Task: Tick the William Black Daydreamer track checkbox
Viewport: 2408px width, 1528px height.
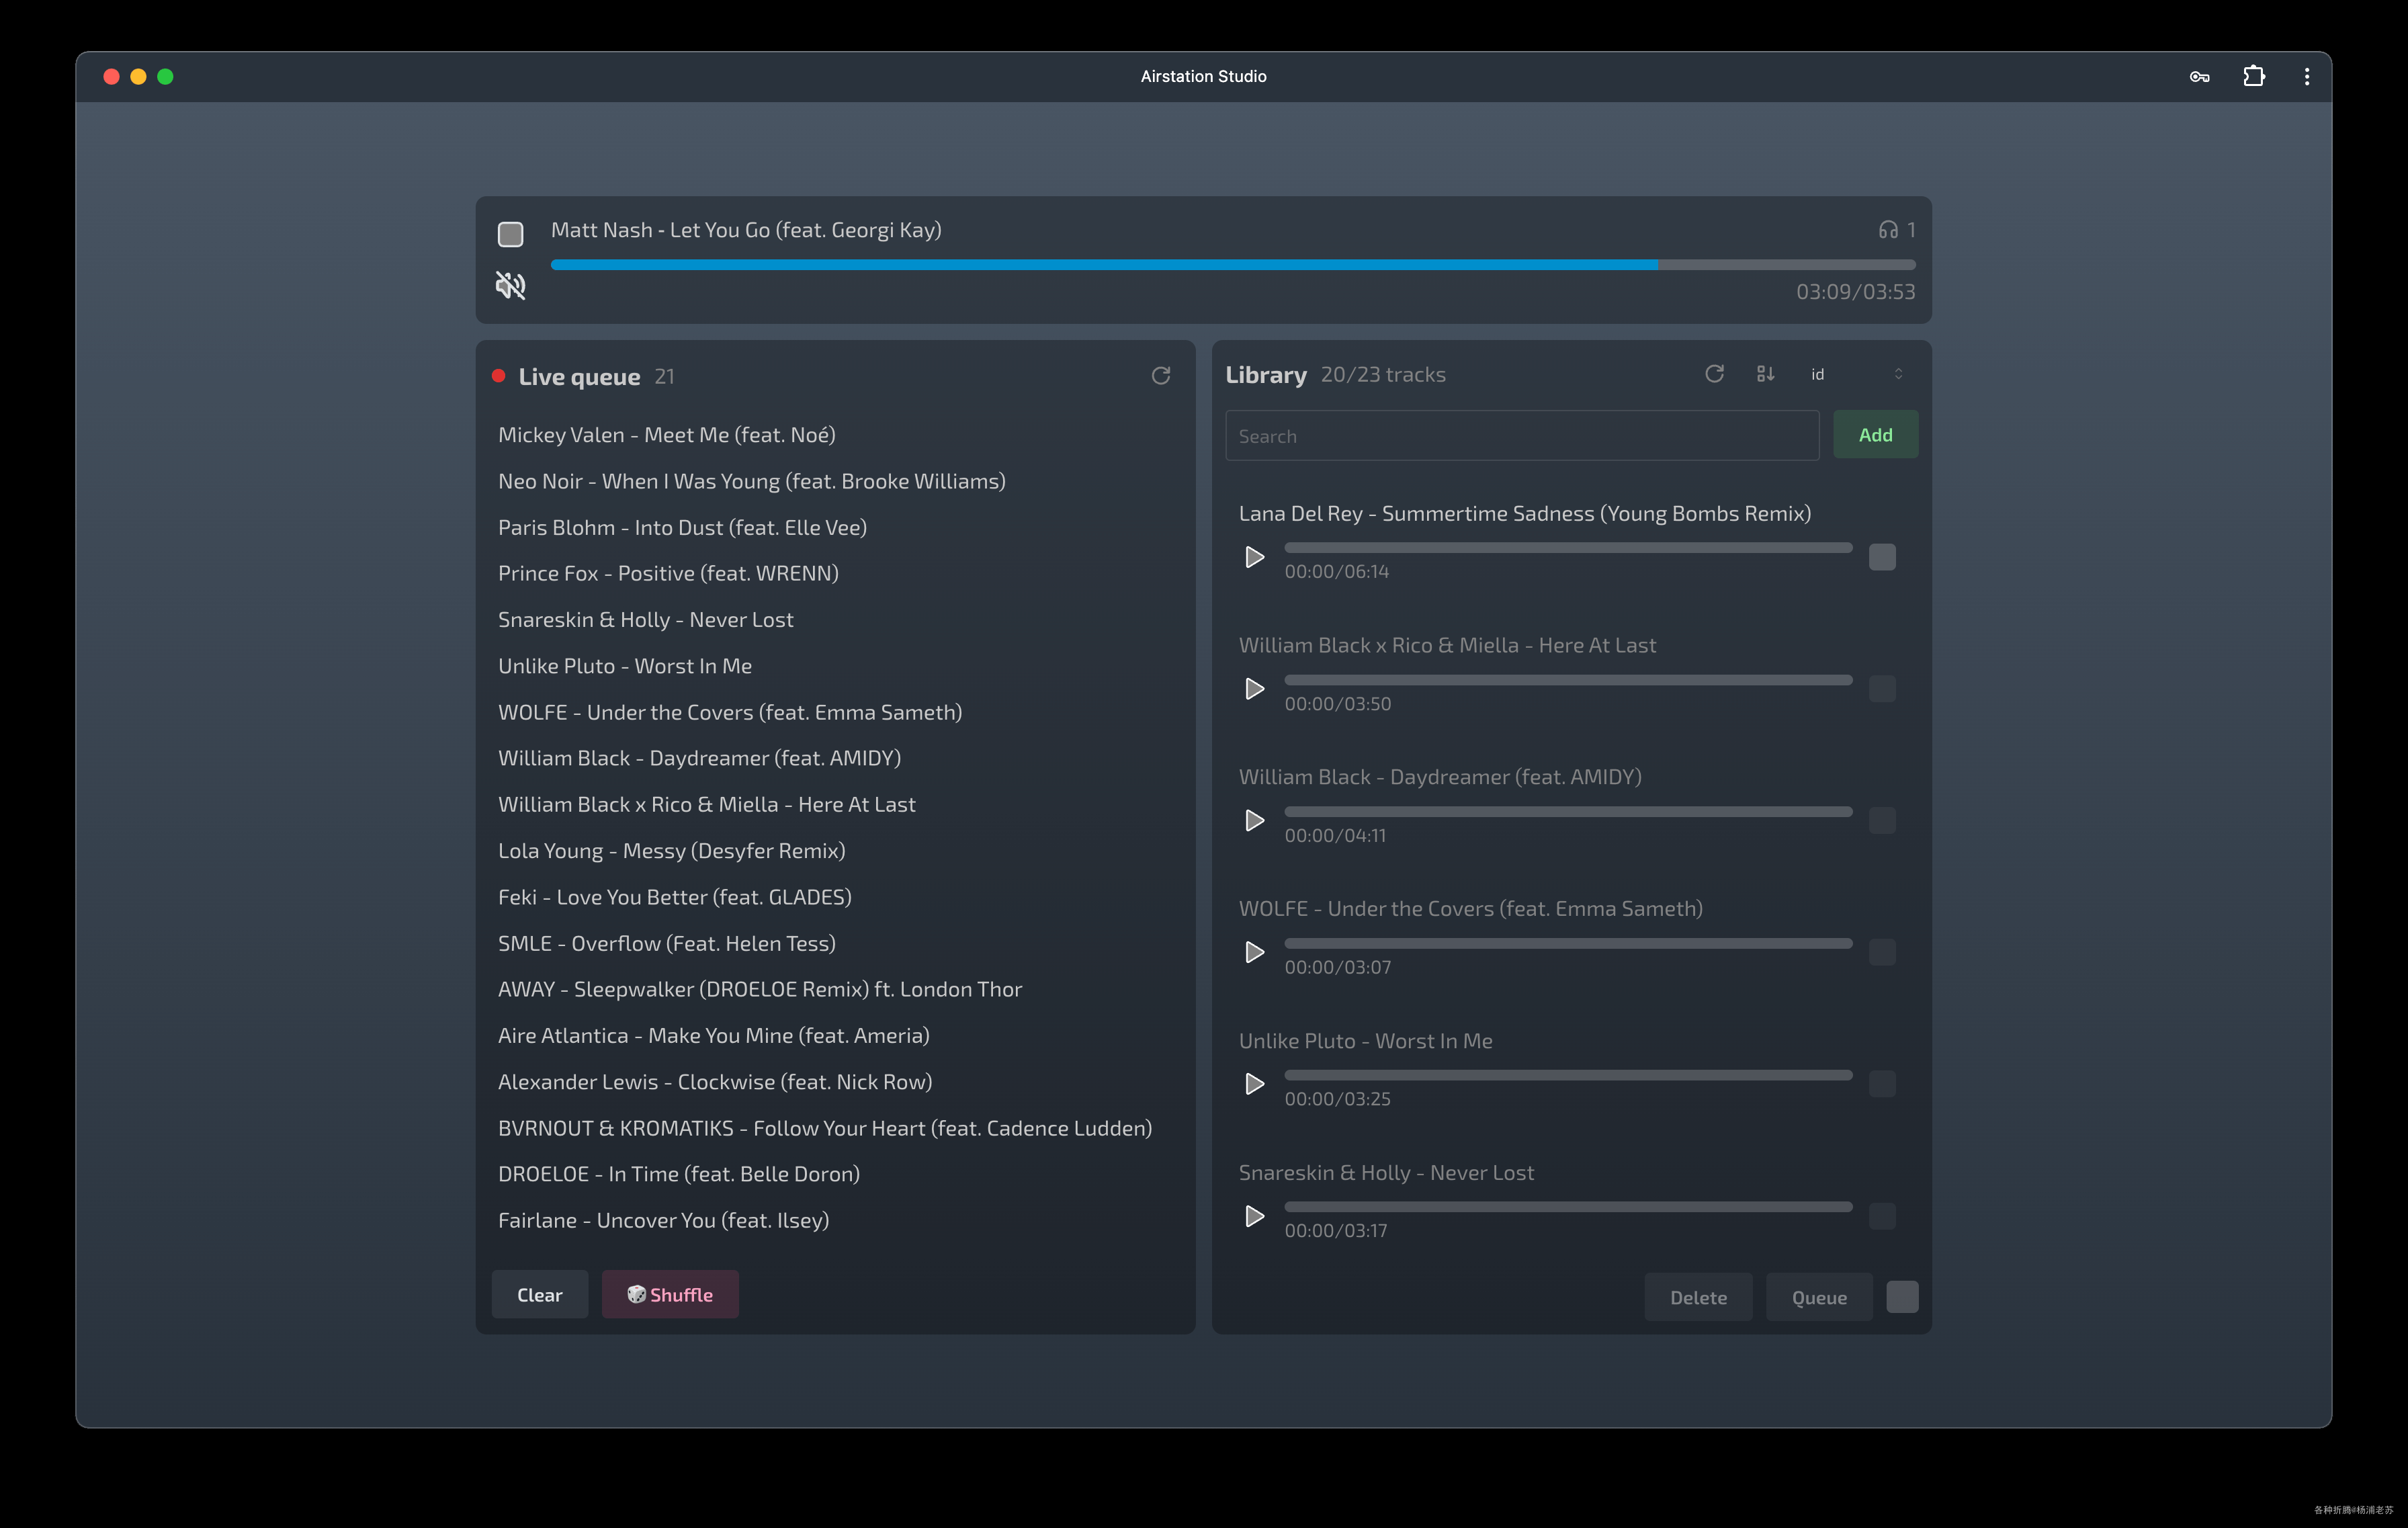Action: tap(1881, 821)
